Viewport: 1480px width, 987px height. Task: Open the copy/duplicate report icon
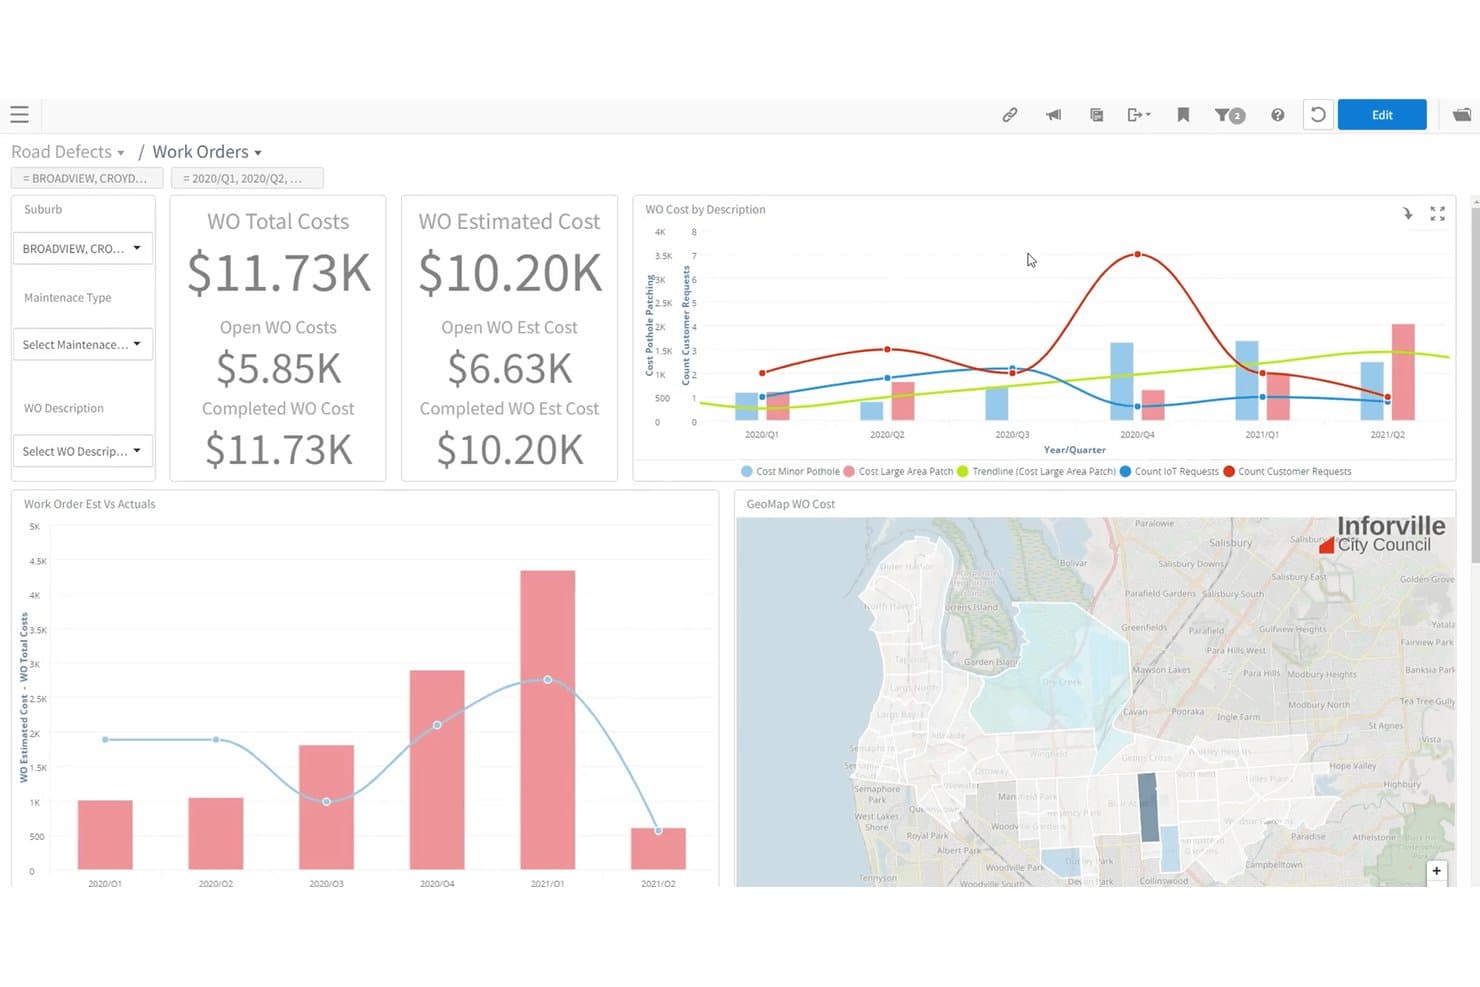[1096, 115]
